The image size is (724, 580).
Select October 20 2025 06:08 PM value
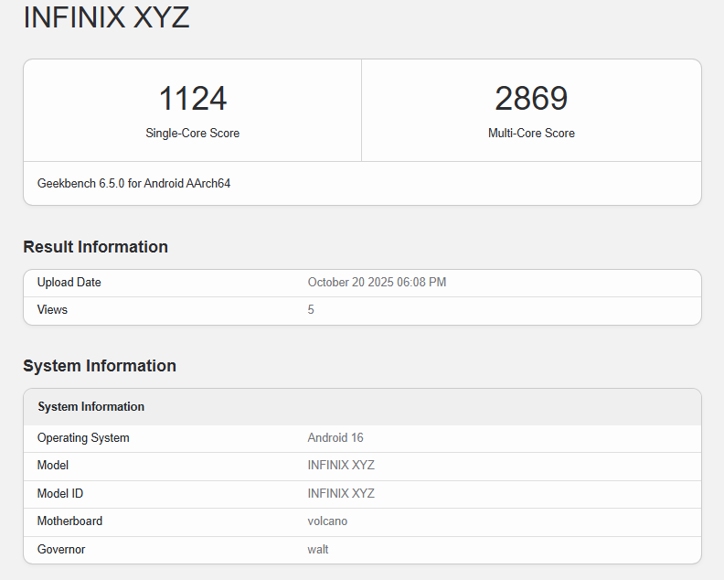tap(377, 282)
